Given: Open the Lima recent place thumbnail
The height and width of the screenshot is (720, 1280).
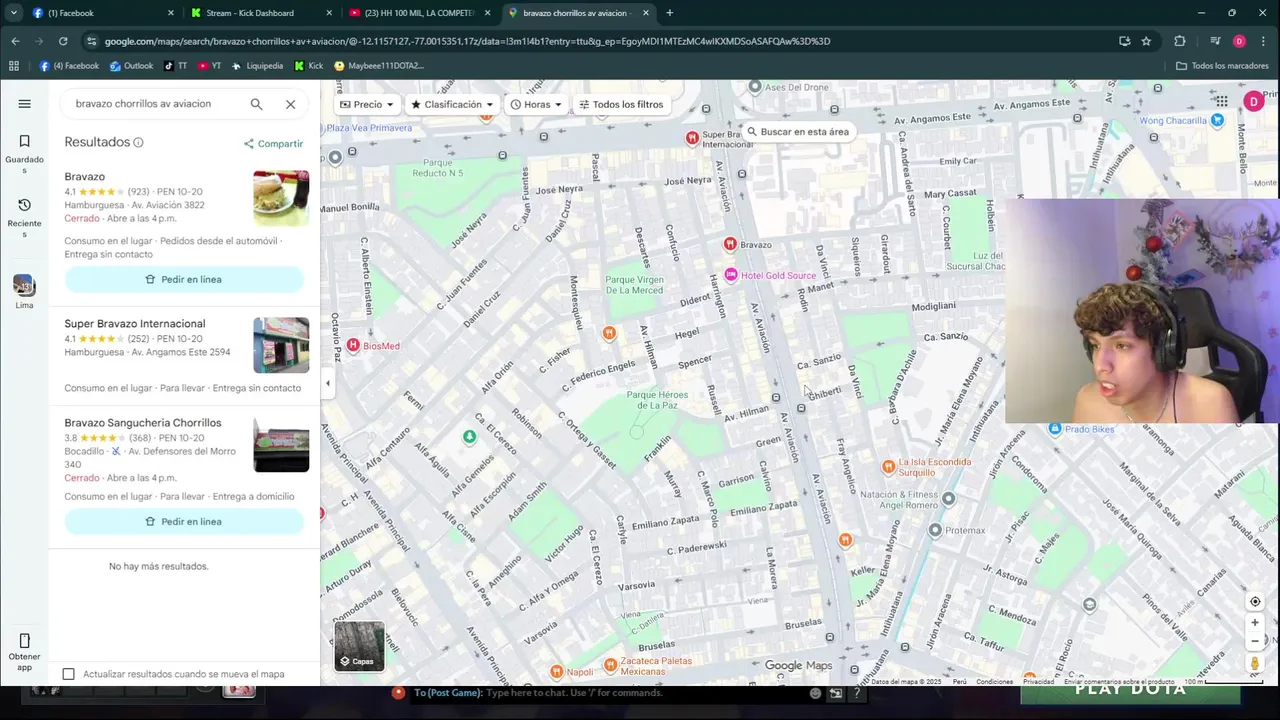Looking at the screenshot, I should 24,286.
